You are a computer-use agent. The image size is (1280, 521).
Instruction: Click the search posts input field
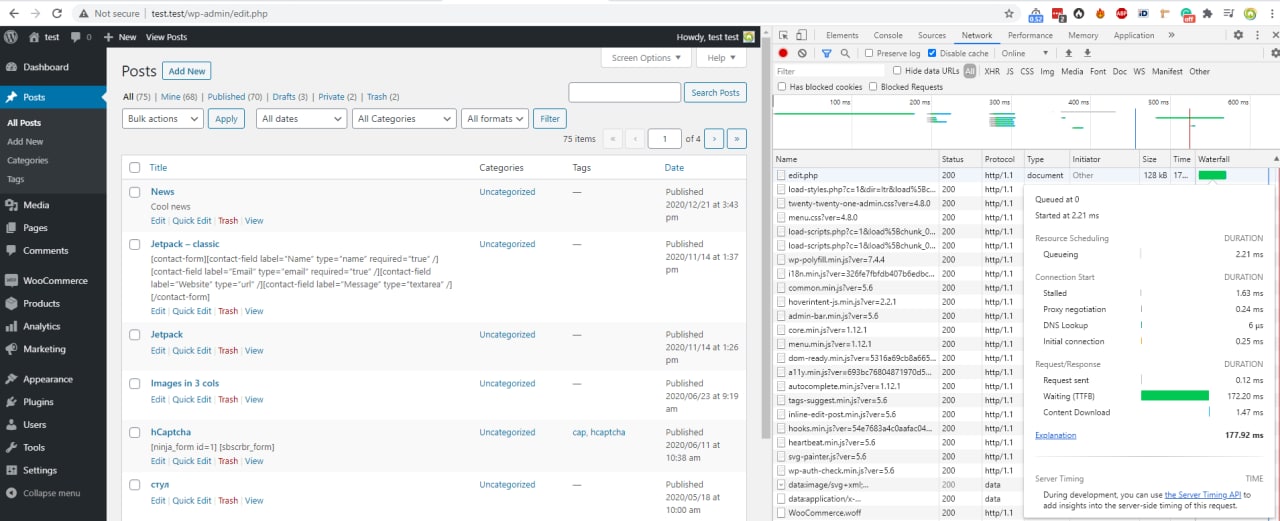[624, 92]
